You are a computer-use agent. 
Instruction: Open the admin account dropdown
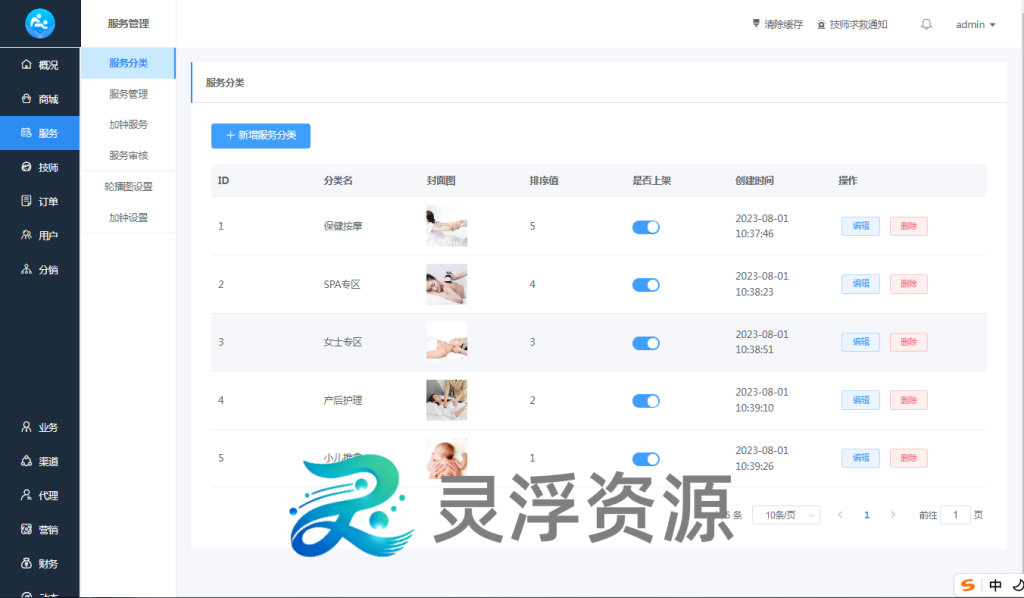pyautogui.click(x=976, y=24)
